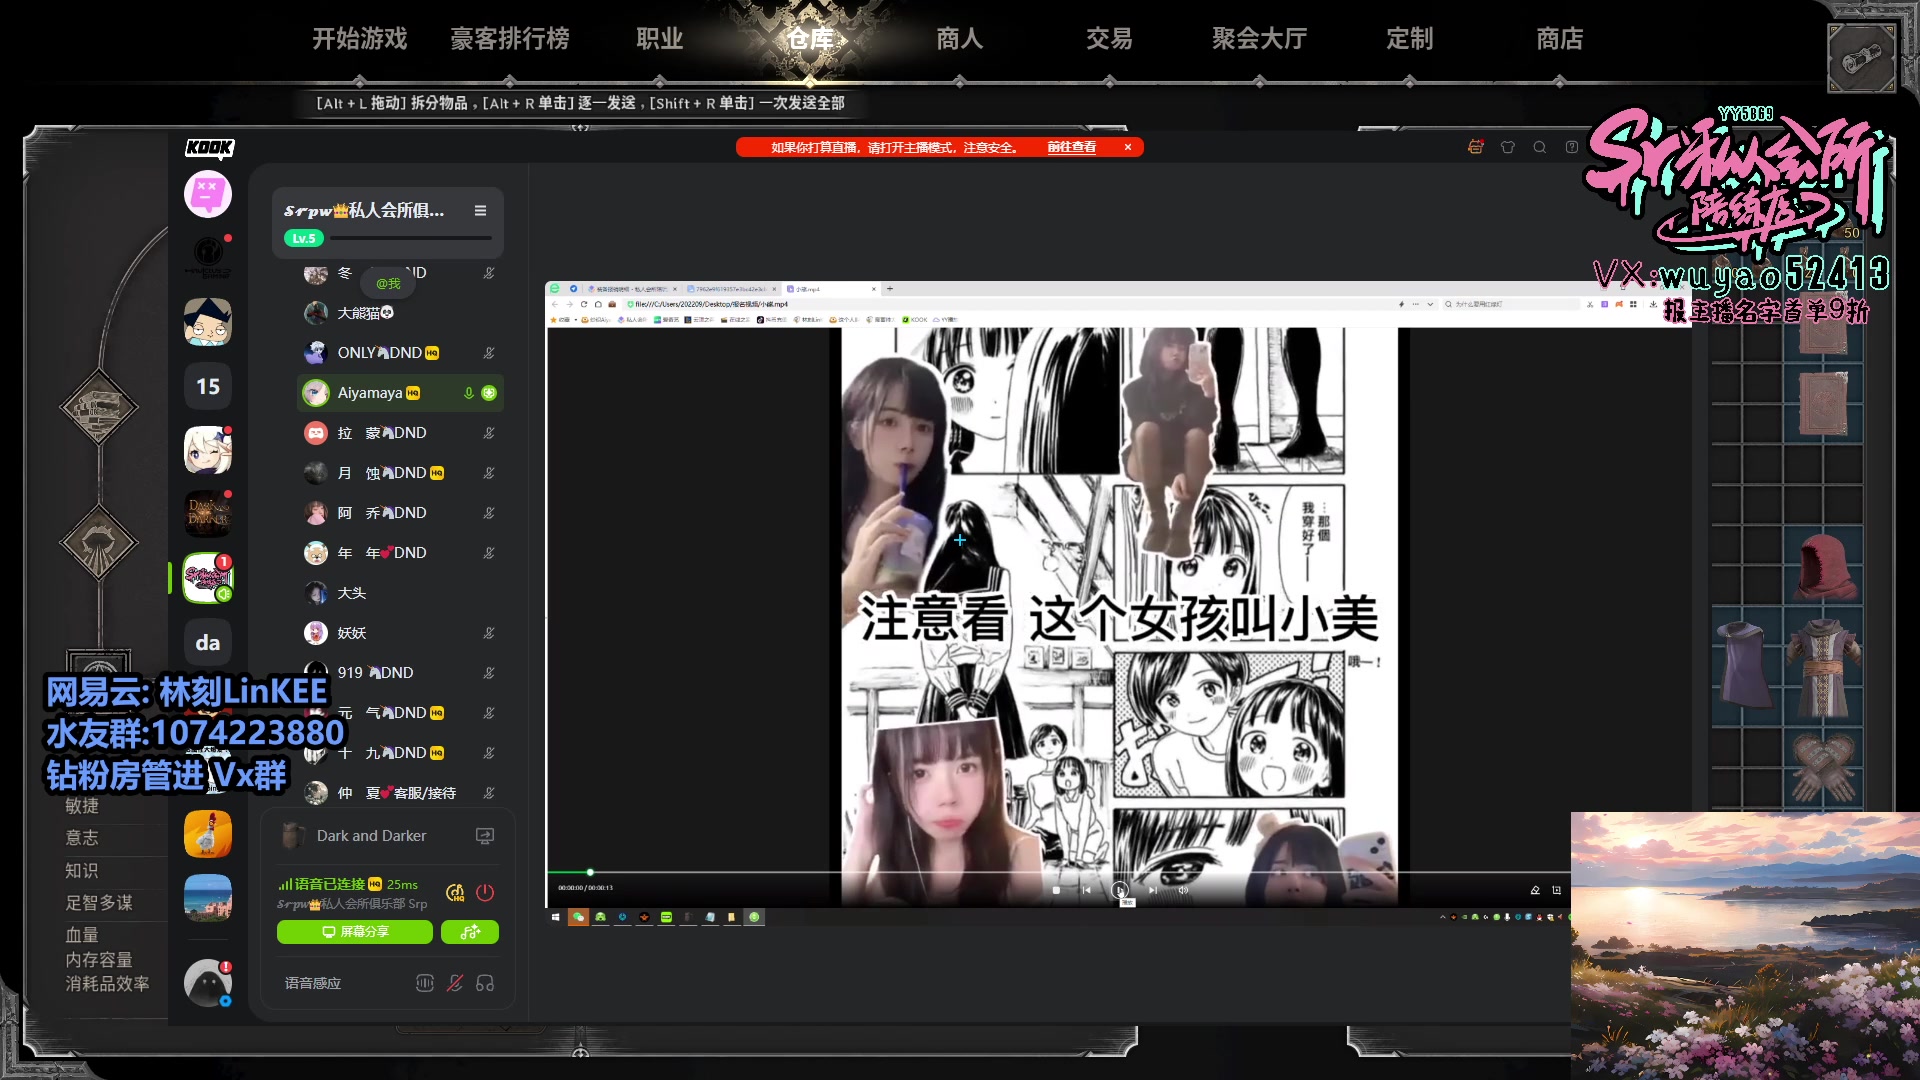The height and width of the screenshot is (1080, 1920).
Task: Open the server icon labeled 15
Action: [x=208, y=386]
